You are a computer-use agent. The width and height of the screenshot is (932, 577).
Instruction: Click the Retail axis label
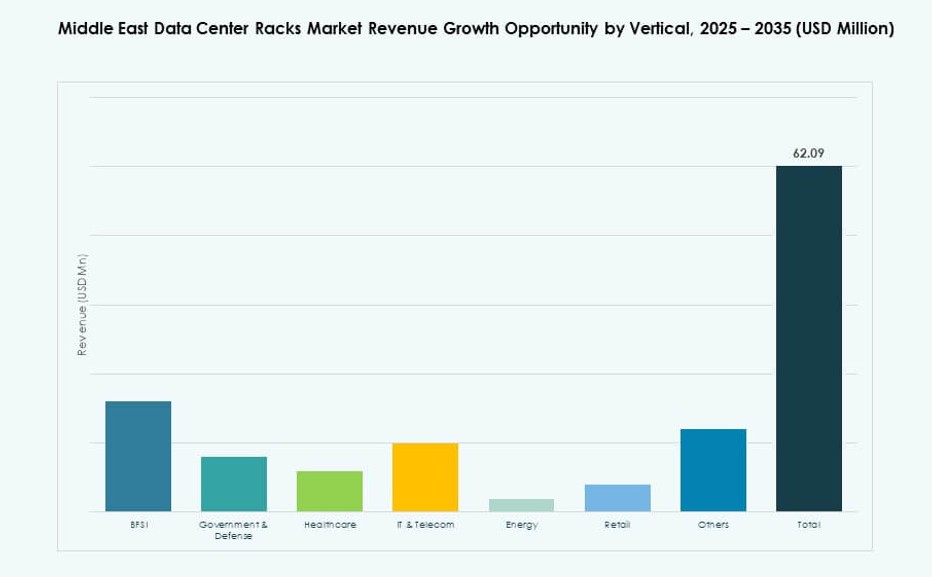coord(617,523)
